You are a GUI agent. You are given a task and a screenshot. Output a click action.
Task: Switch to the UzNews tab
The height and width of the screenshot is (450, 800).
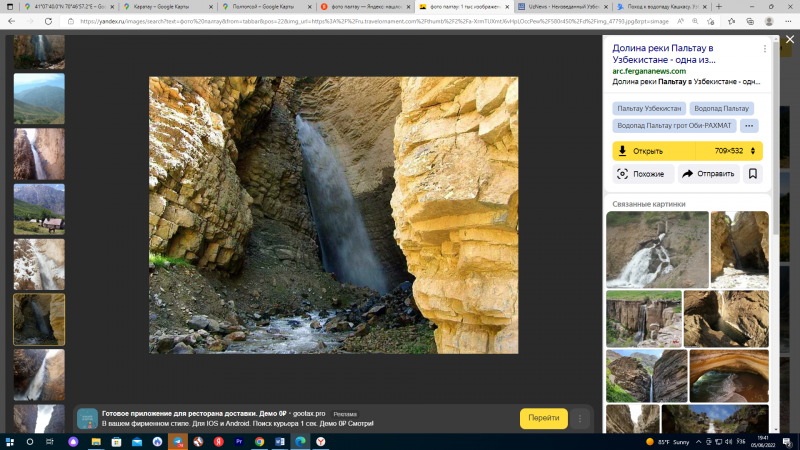pos(562,7)
